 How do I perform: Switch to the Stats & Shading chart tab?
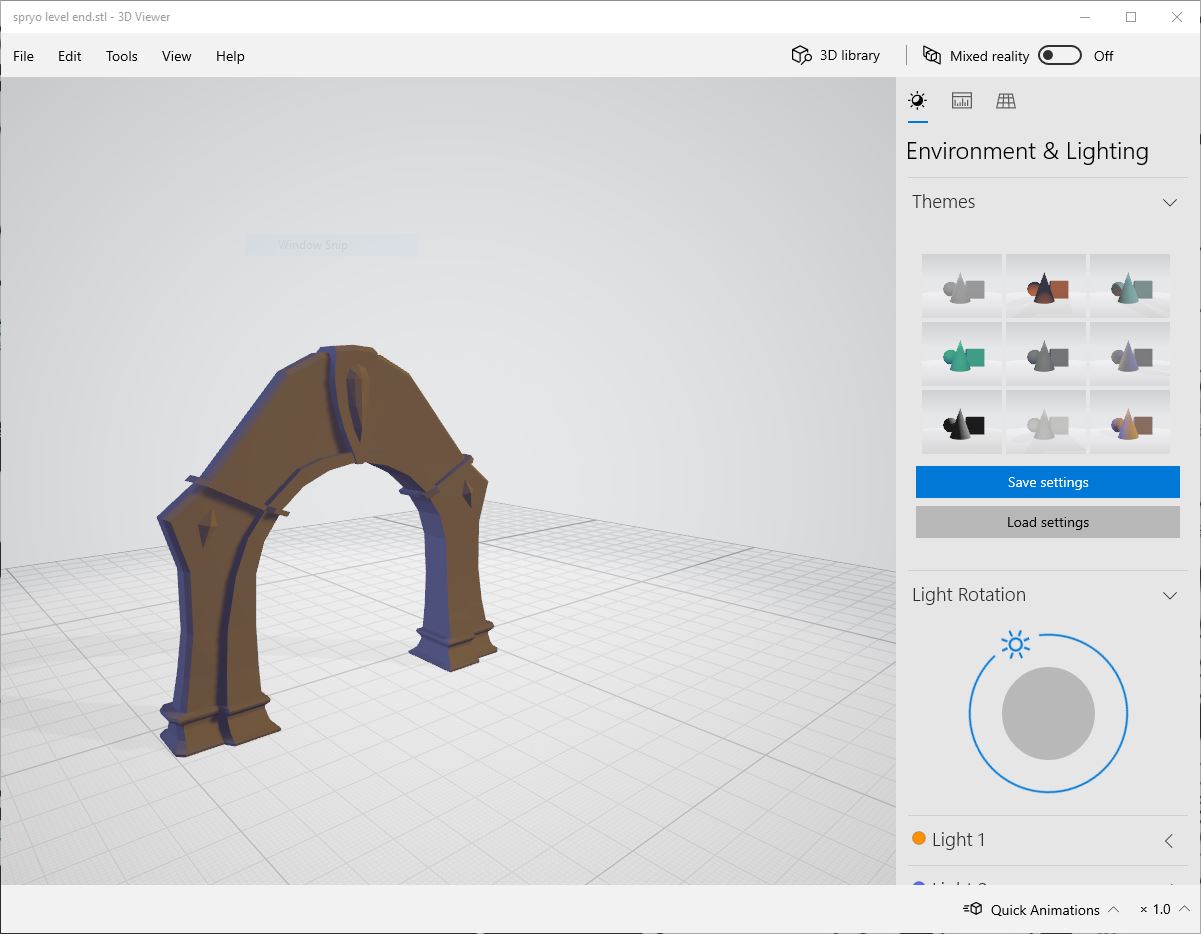(962, 100)
